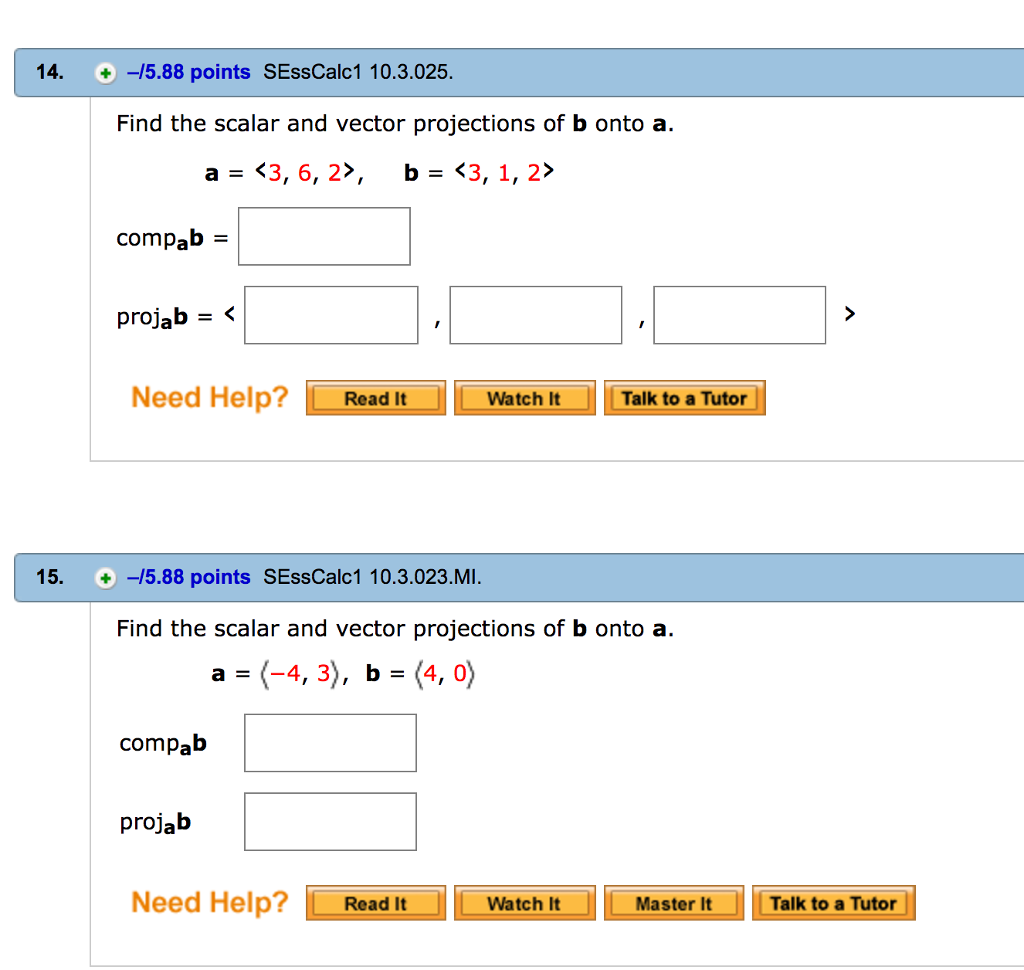
Task: Click the comp a b answer box for question 15
Action: (x=330, y=742)
